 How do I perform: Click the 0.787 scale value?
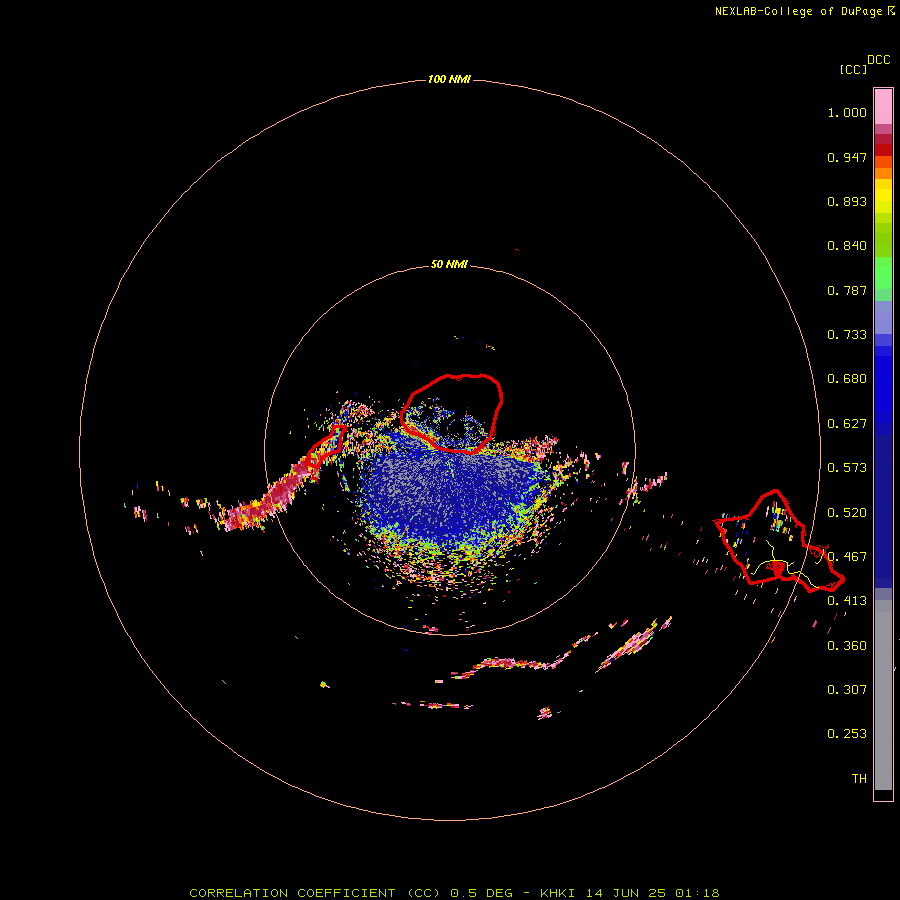(x=847, y=290)
